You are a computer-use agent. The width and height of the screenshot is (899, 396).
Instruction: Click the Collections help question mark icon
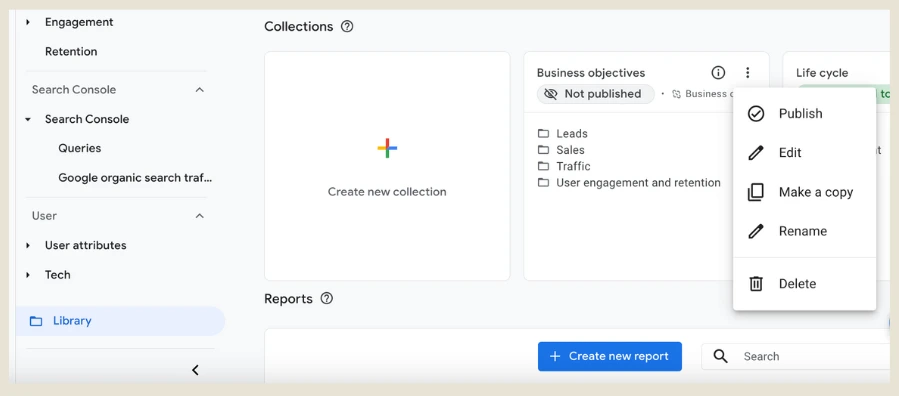click(347, 26)
